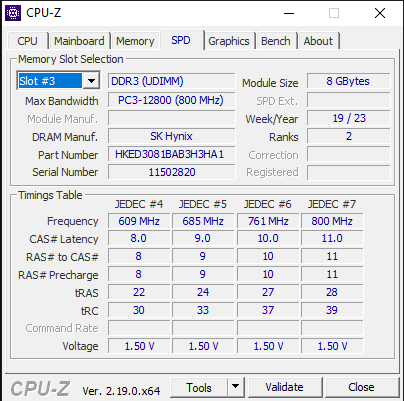Open the Bench tab
The height and width of the screenshot is (401, 404).
[276, 41]
